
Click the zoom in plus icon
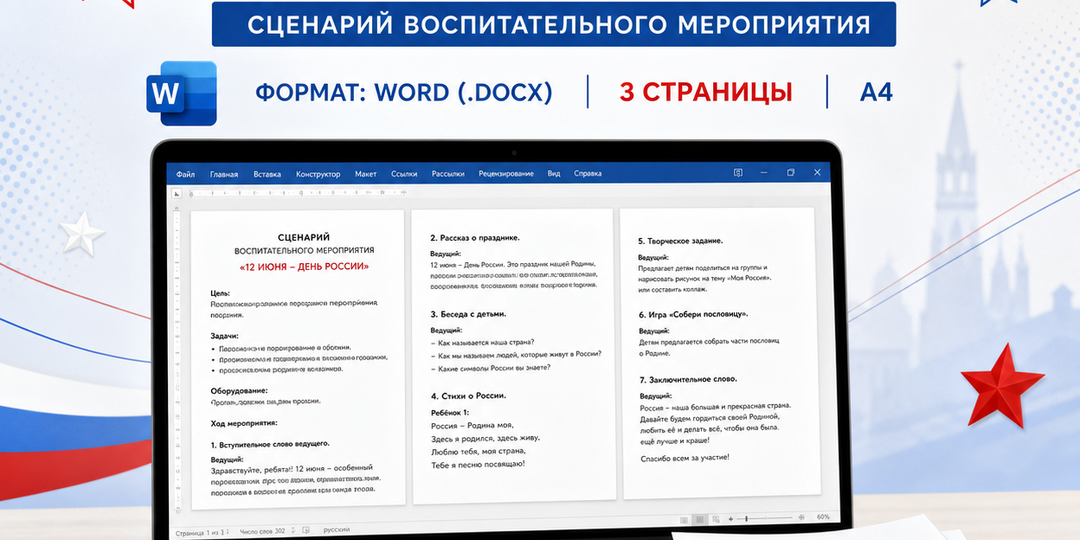pyautogui.click(x=801, y=517)
